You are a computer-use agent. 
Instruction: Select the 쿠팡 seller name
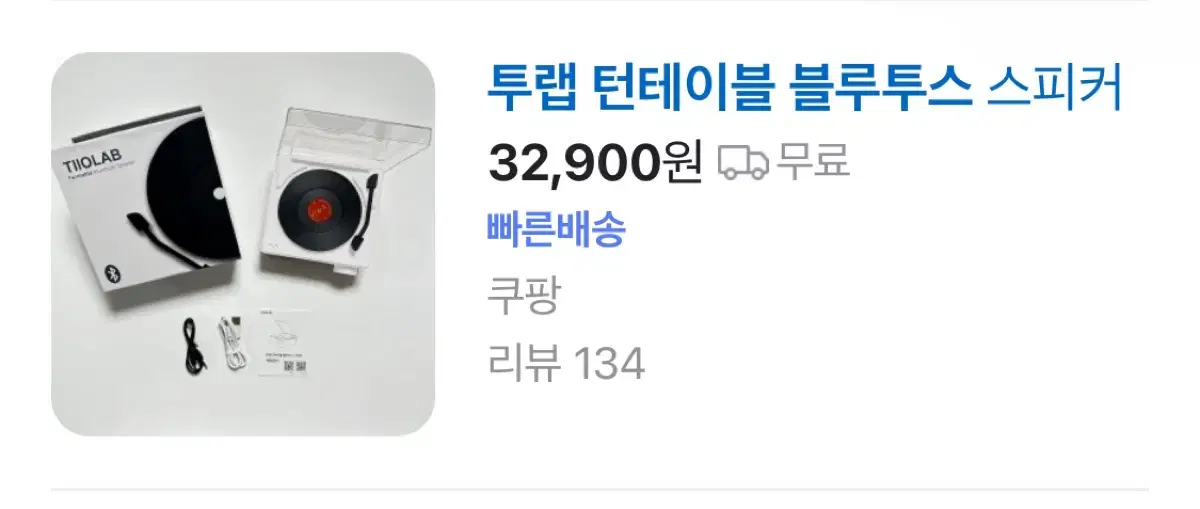tap(523, 296)
